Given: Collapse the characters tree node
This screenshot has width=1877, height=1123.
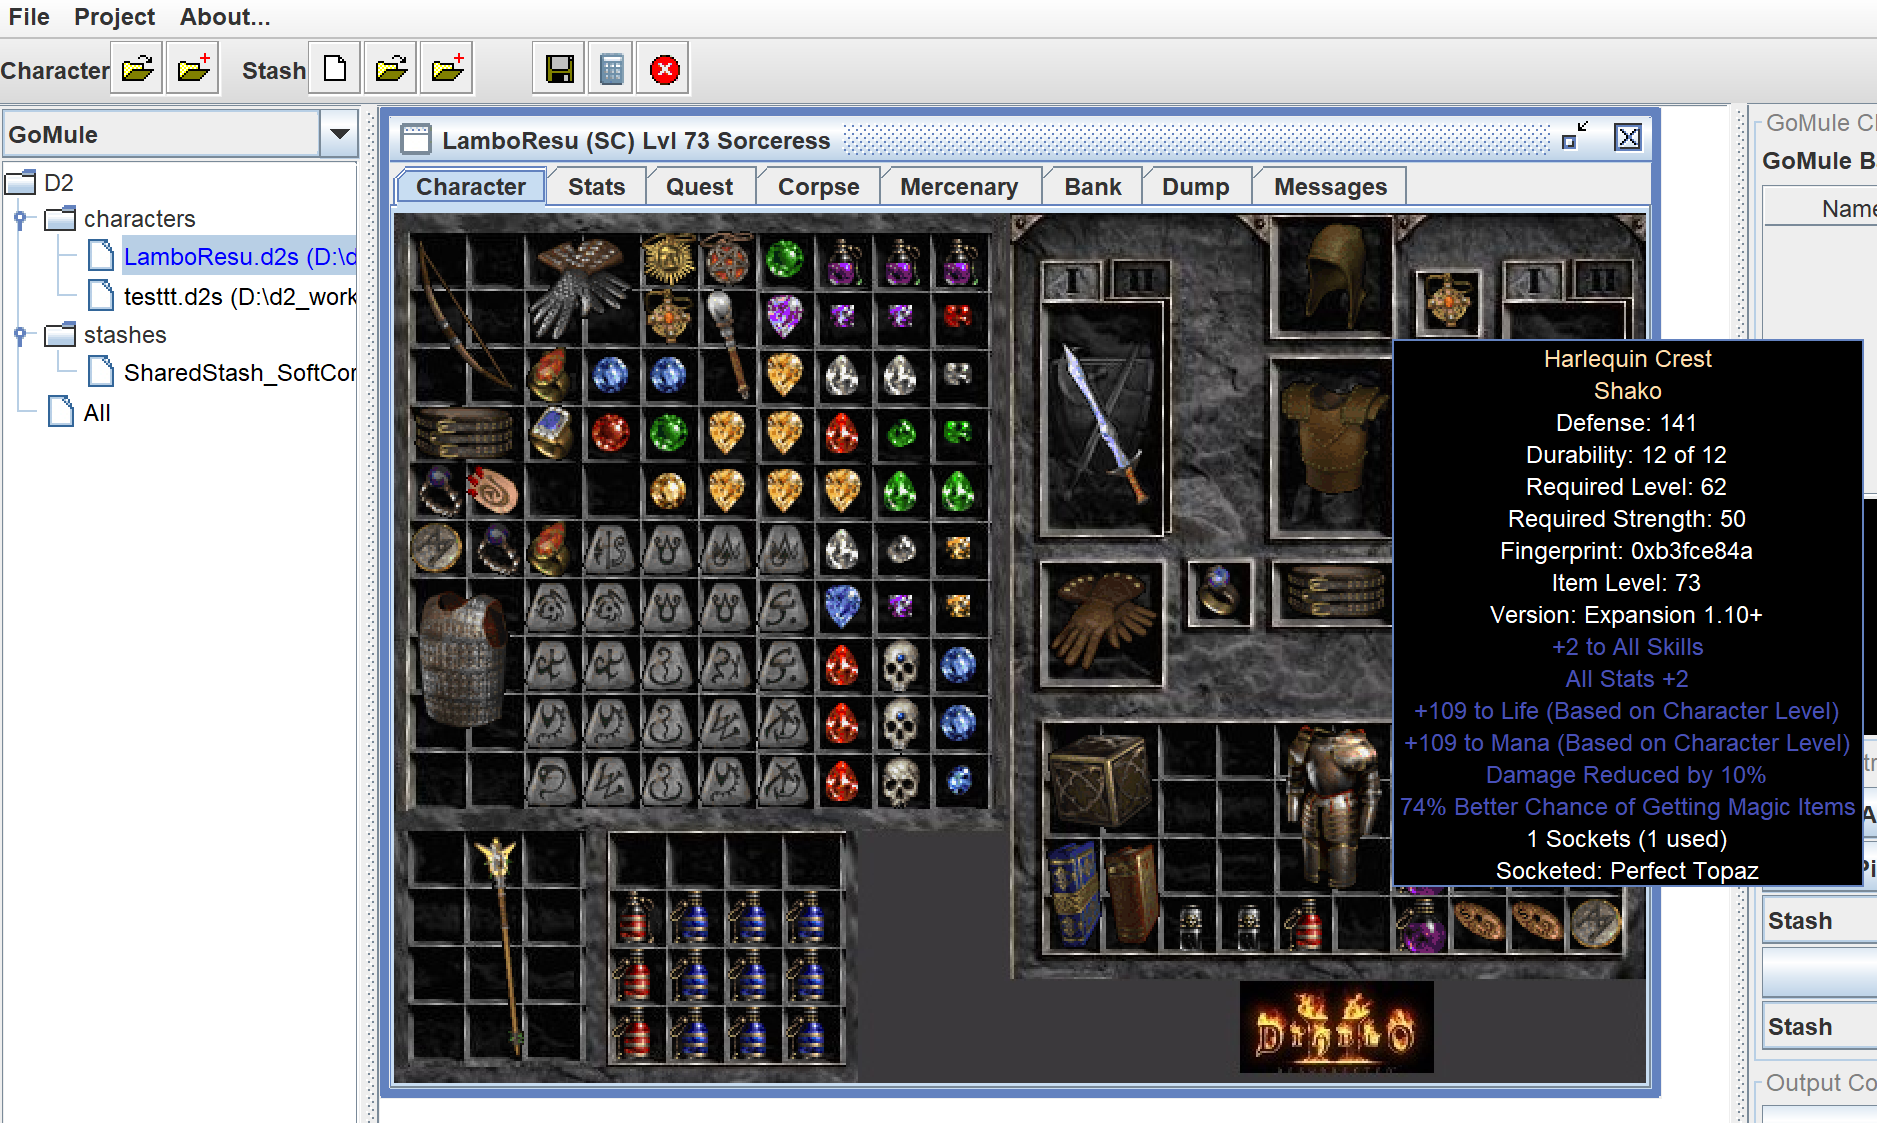Looking at the screenshot, I should 20,219.
